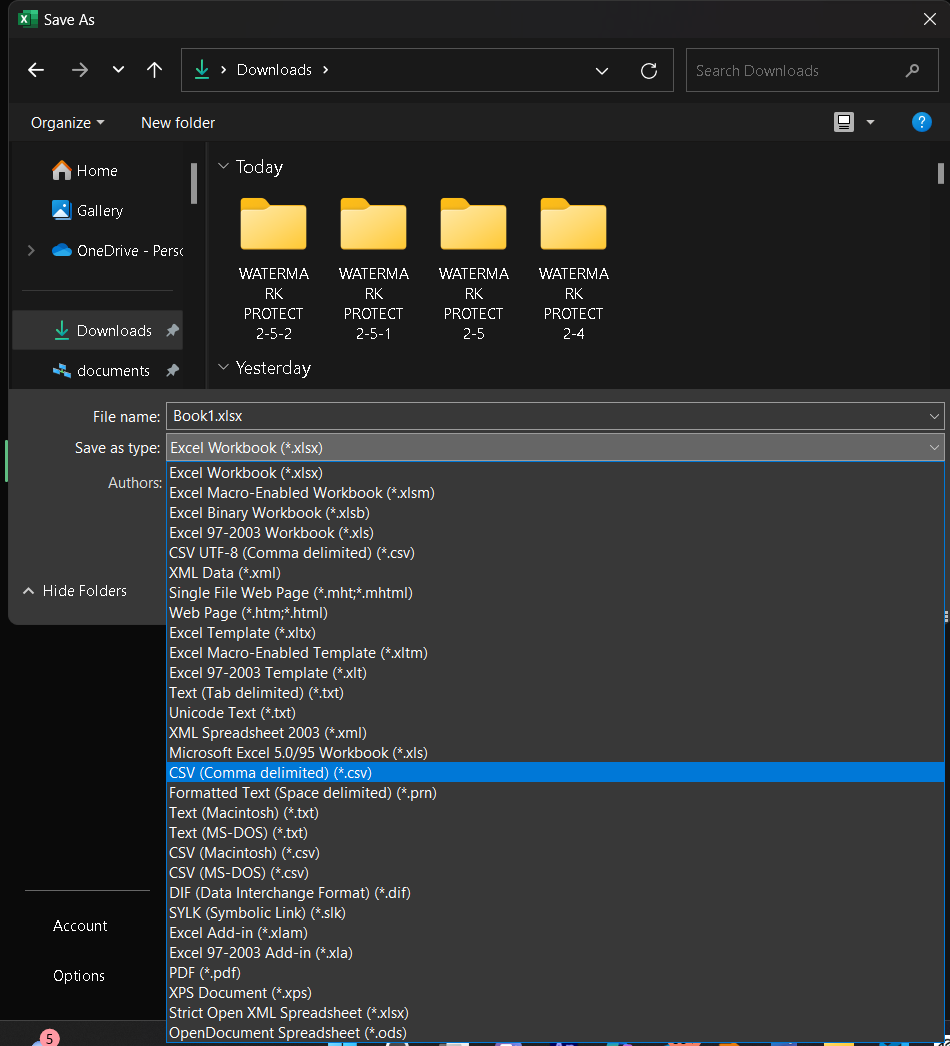Open the Help question mark icon

pyautogui.click(x=921, y=122)
